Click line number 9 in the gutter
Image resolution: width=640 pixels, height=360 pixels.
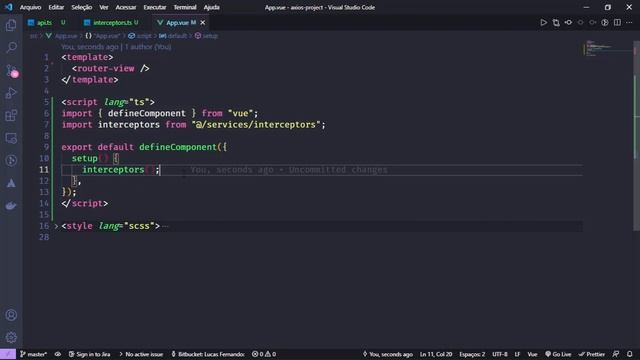click(46, 147)
